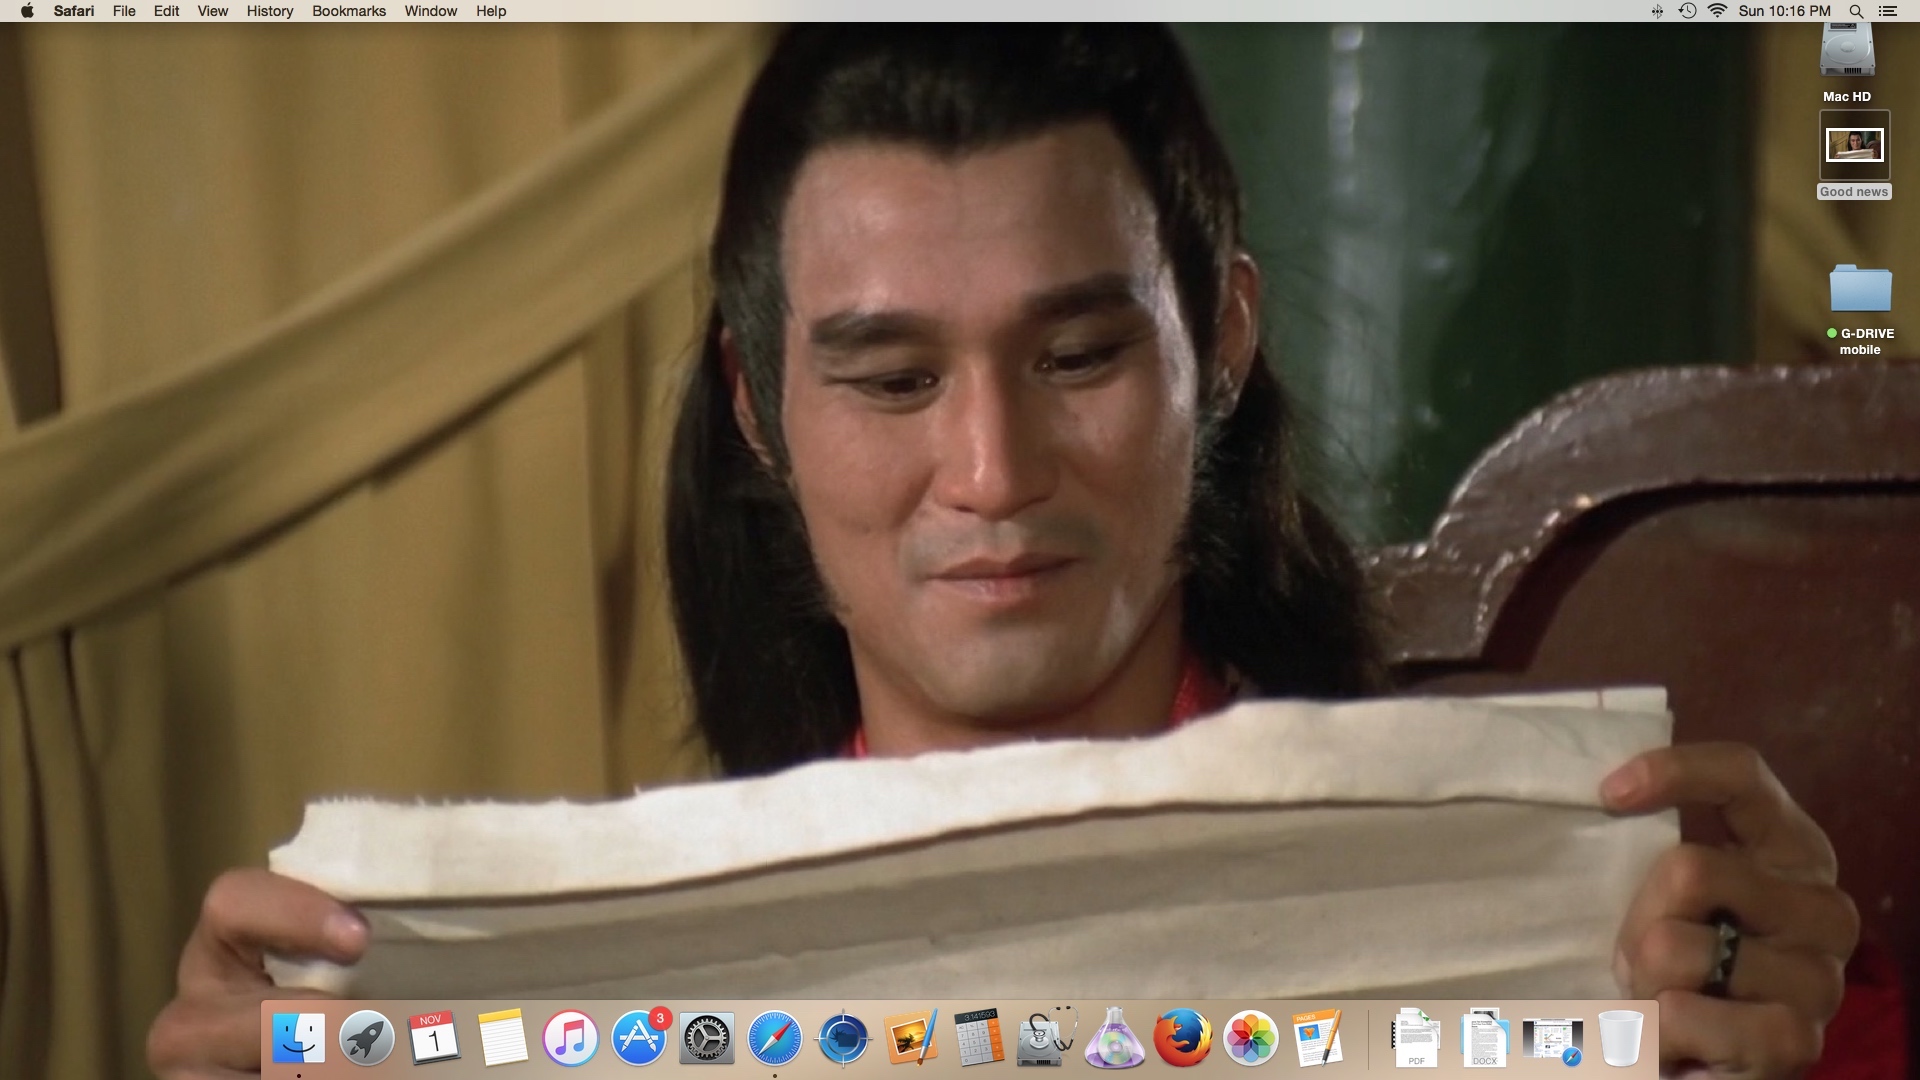Open Disk Utility stethoscope icon
This screenshot has height=1080, width=1920.
pos(1046,1038)
